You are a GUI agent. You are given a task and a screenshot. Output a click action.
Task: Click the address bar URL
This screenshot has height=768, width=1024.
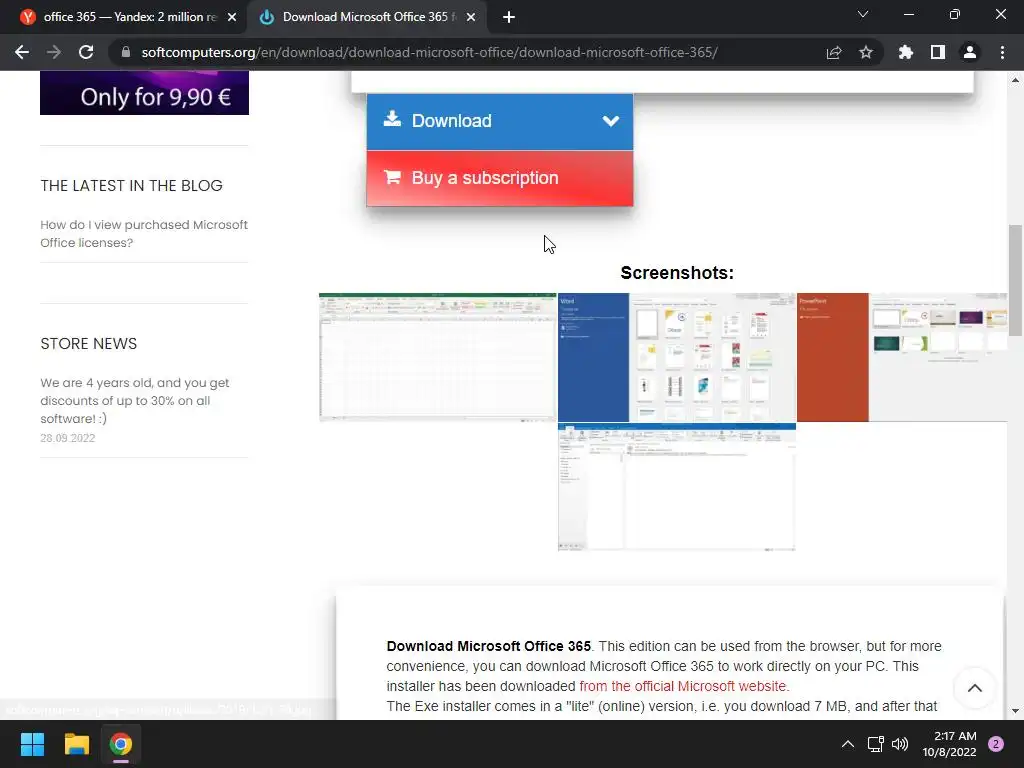[x=429, y=52]
